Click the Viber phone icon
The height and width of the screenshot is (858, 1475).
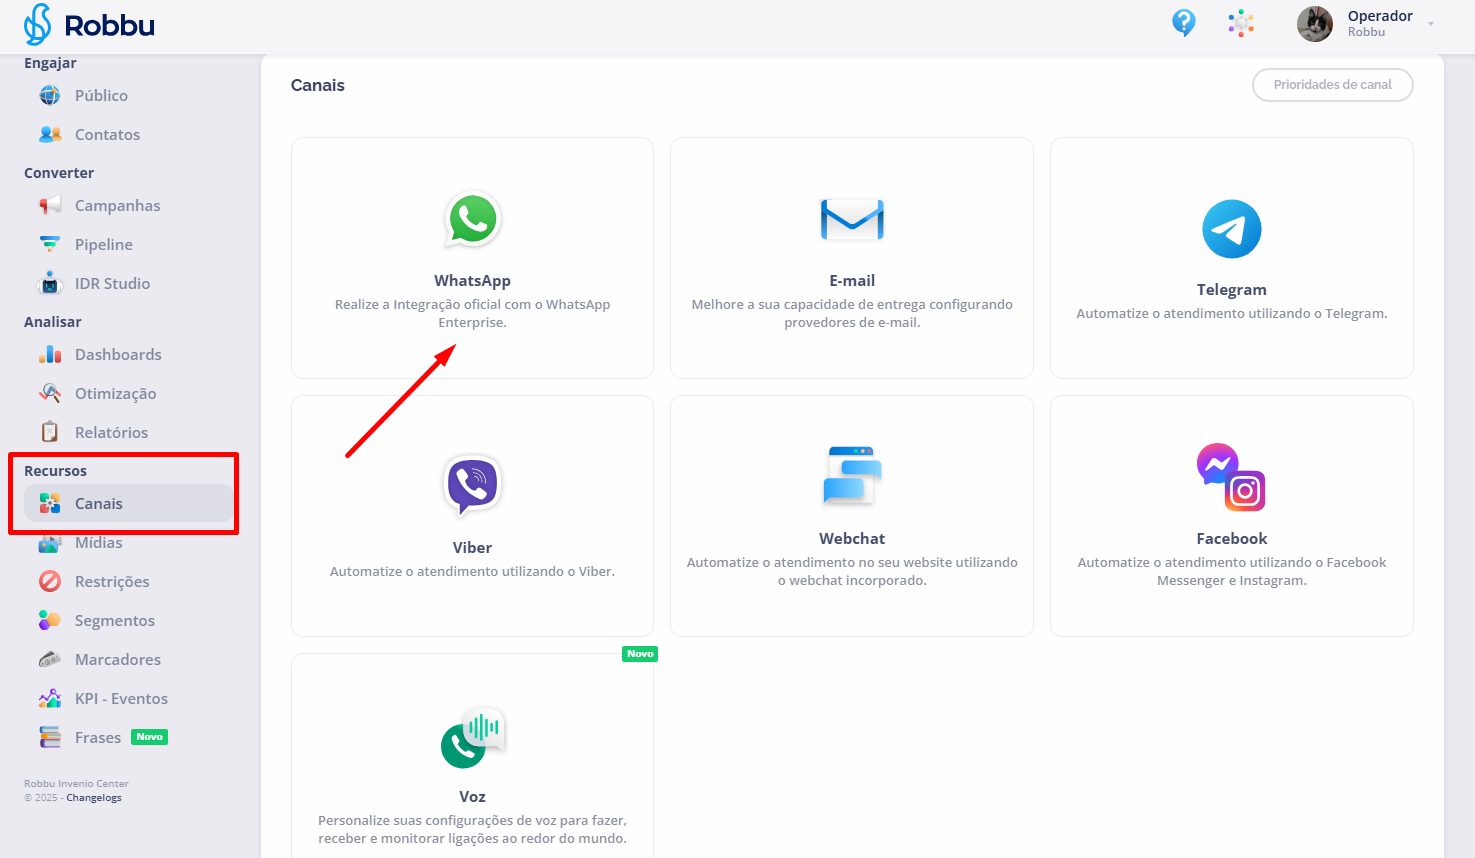pos(472,485)
